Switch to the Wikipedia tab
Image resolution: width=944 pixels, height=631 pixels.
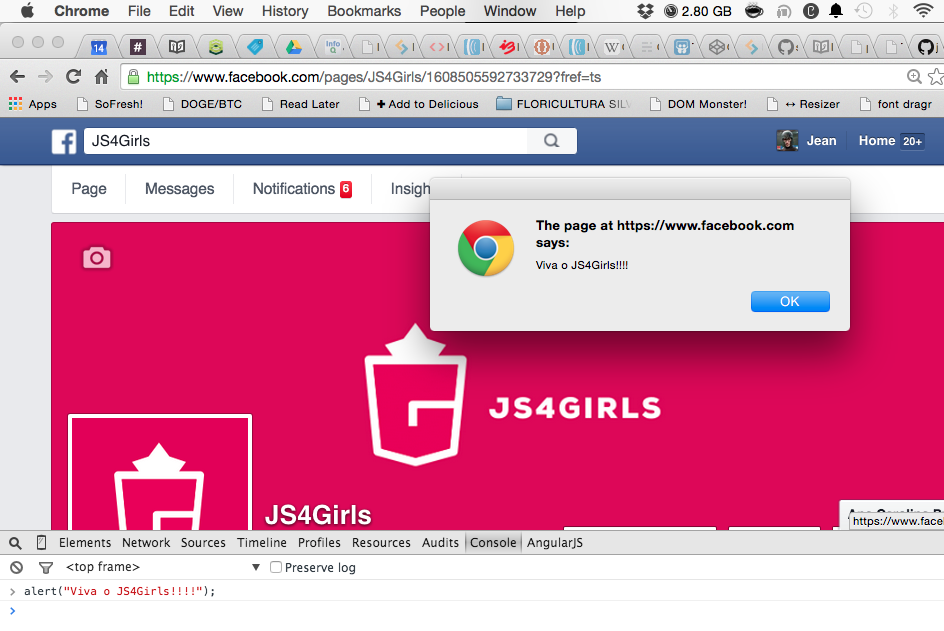611,46
